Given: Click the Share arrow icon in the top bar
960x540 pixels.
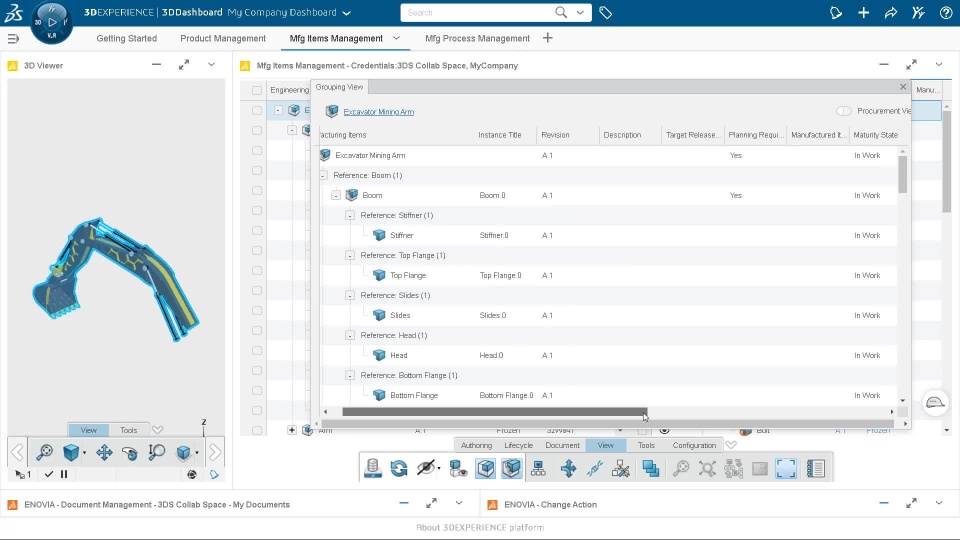Looking at the screenshot, I should coord(891,12).
